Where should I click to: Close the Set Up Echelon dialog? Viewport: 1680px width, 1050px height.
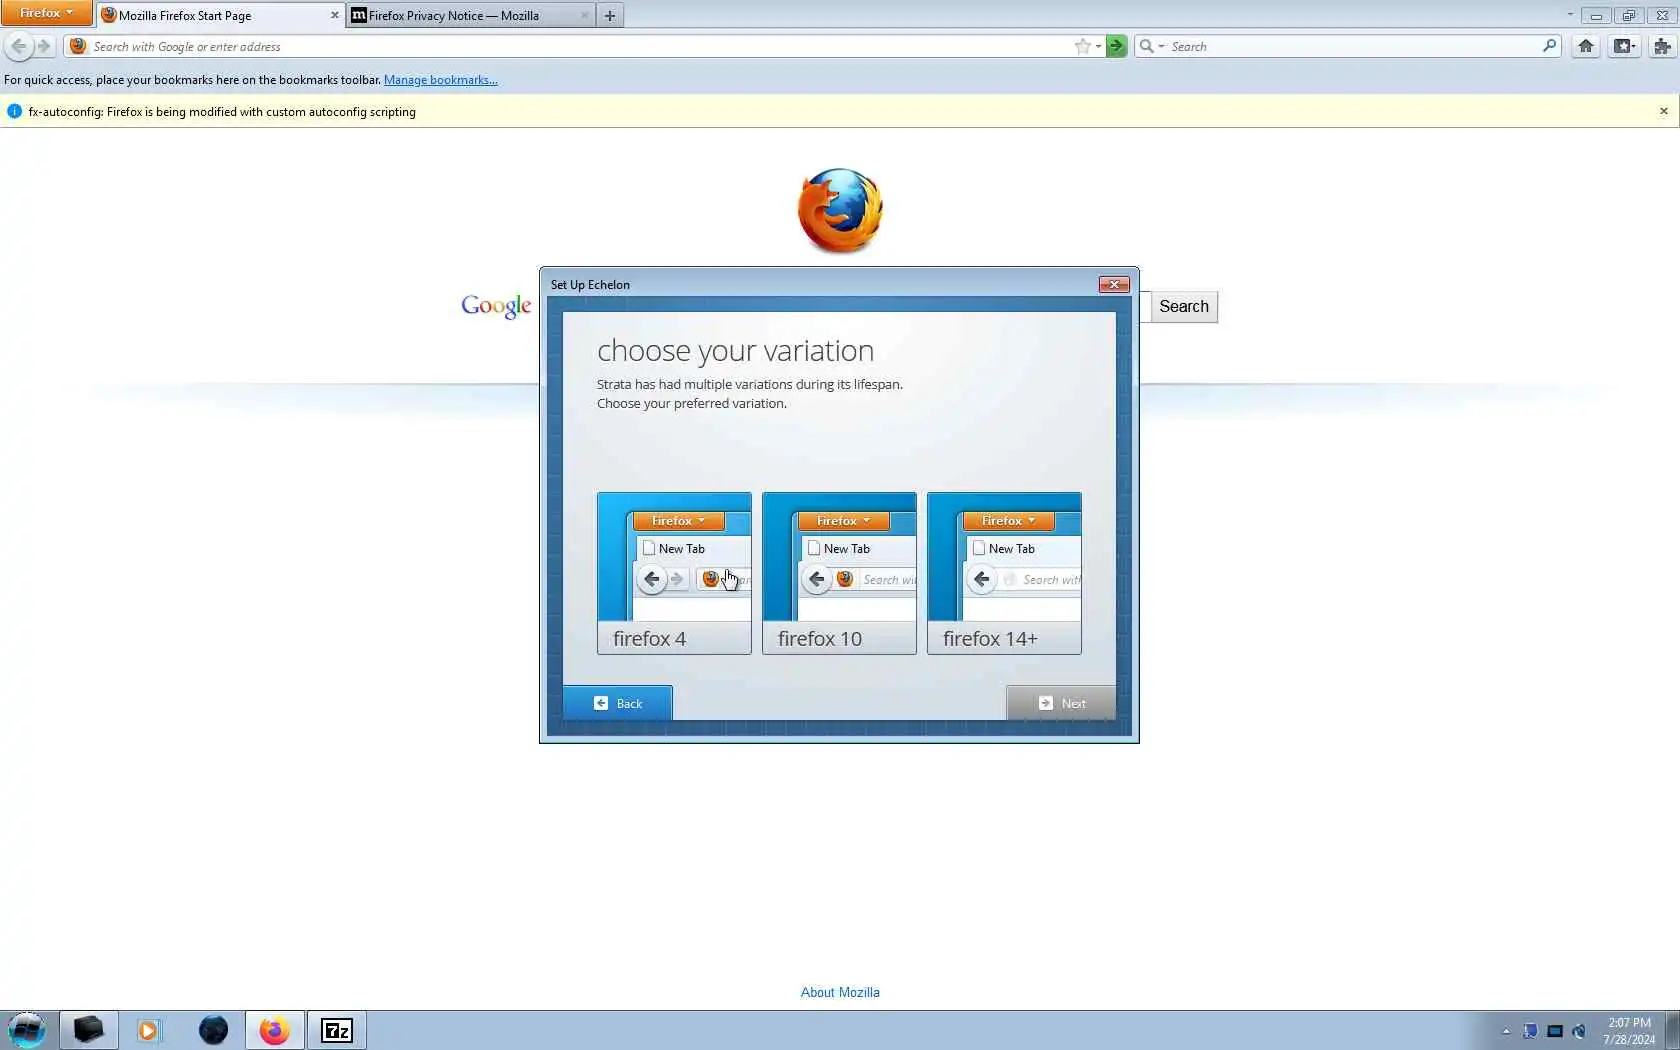[x=1114, y=284]
